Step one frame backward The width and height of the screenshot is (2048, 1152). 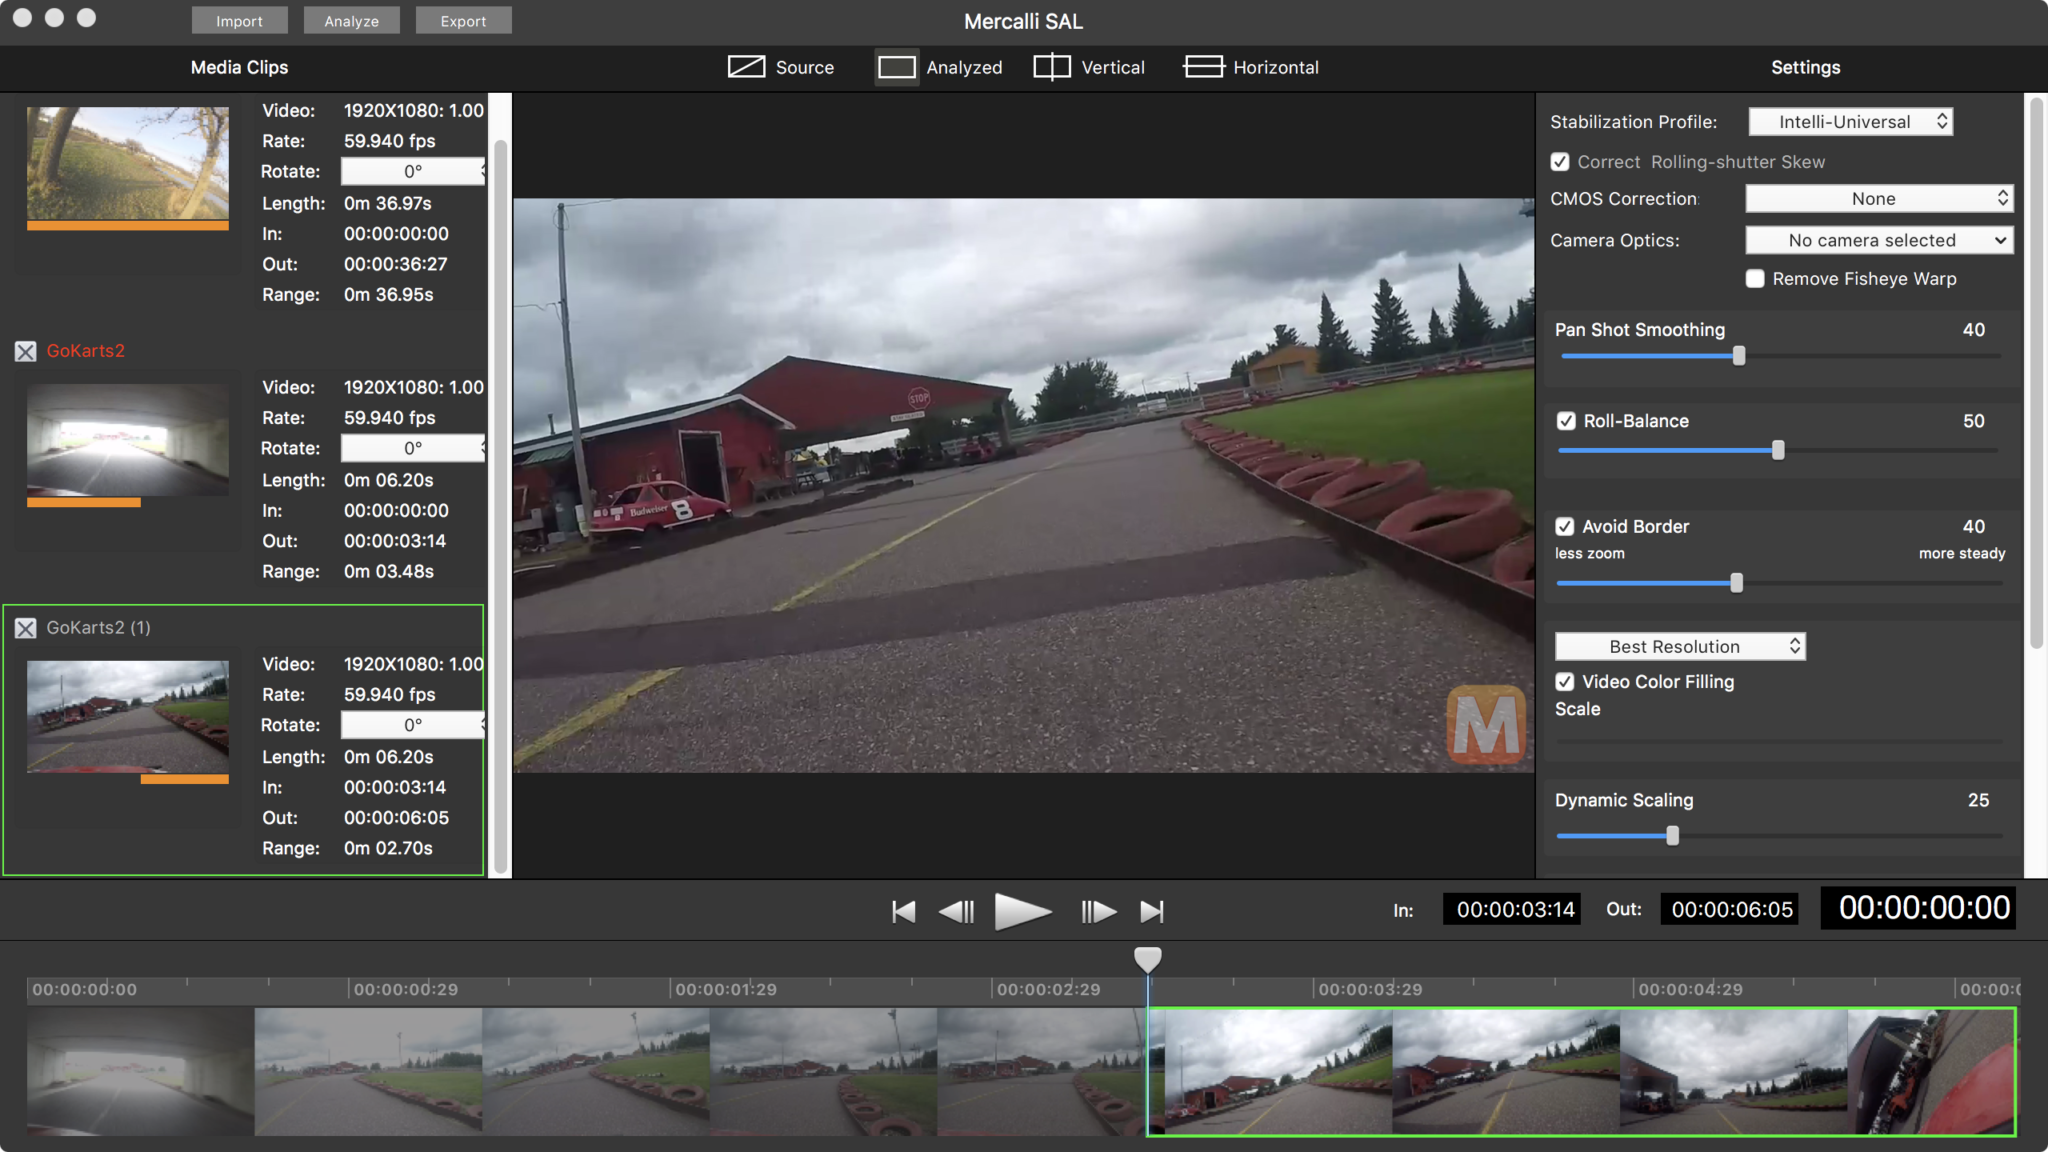[956, 912]
